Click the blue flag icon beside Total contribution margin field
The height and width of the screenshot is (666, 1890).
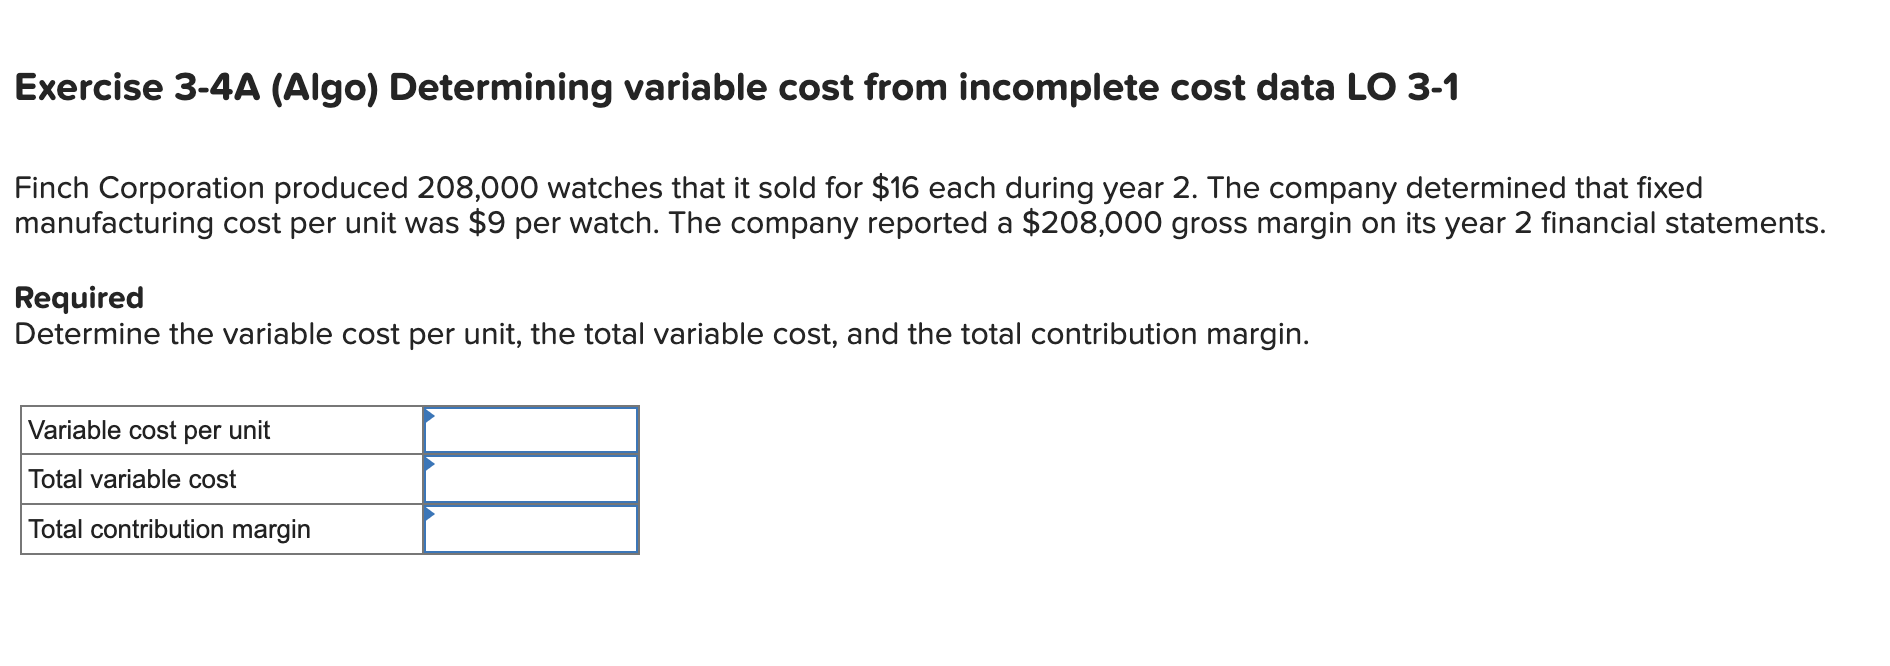pyautogui.click(x=430, y=516)
